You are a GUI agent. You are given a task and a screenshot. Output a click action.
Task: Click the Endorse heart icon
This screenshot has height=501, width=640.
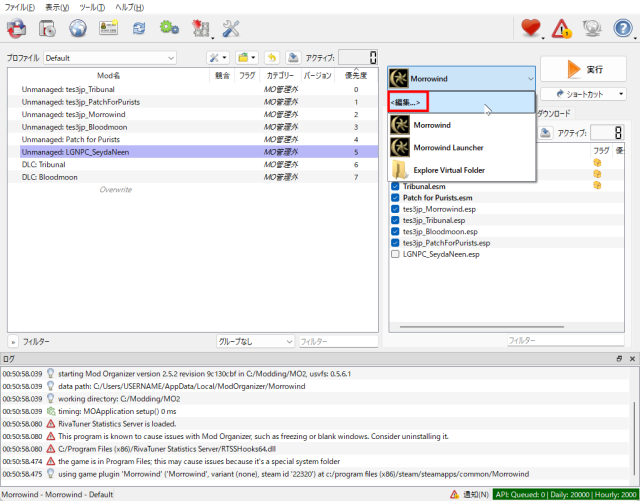(x=531, y=28)
